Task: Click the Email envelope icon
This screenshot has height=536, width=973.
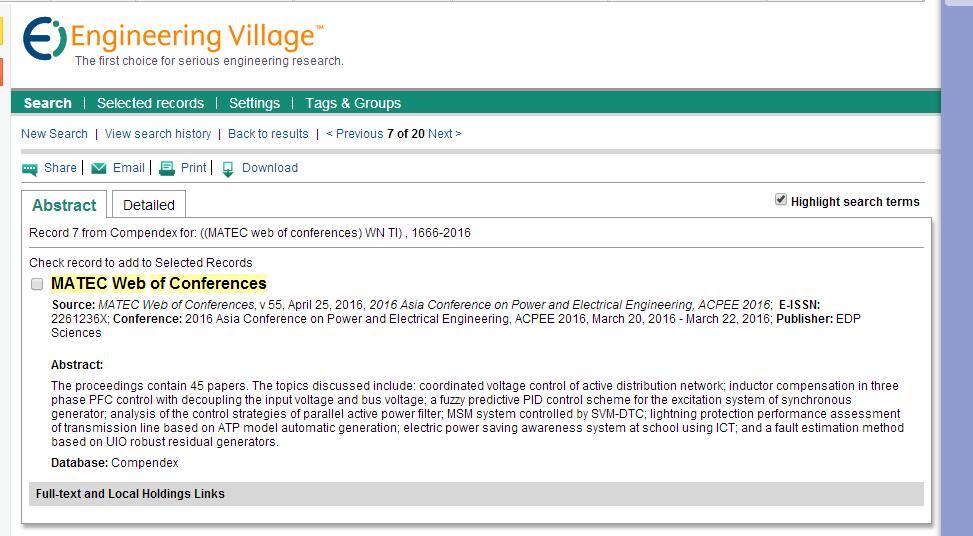Action: [x=99, y=168]
